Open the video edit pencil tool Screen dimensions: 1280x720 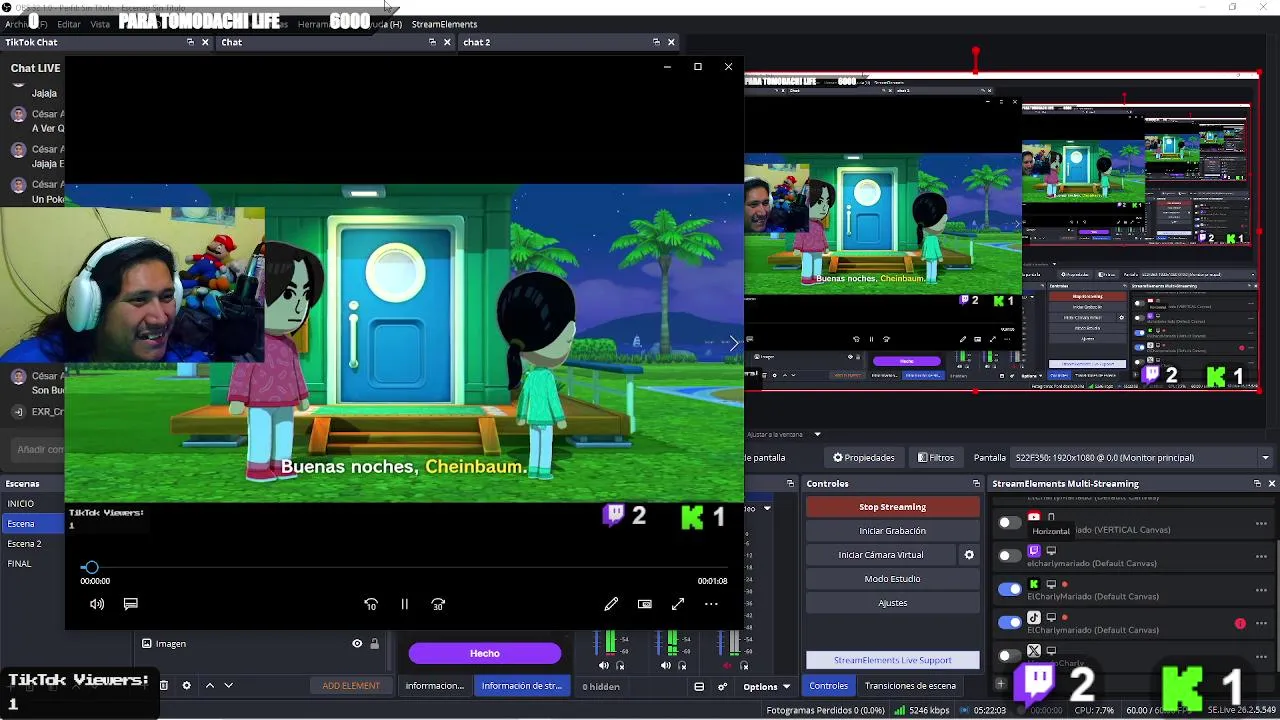click(x=611, y=604)
